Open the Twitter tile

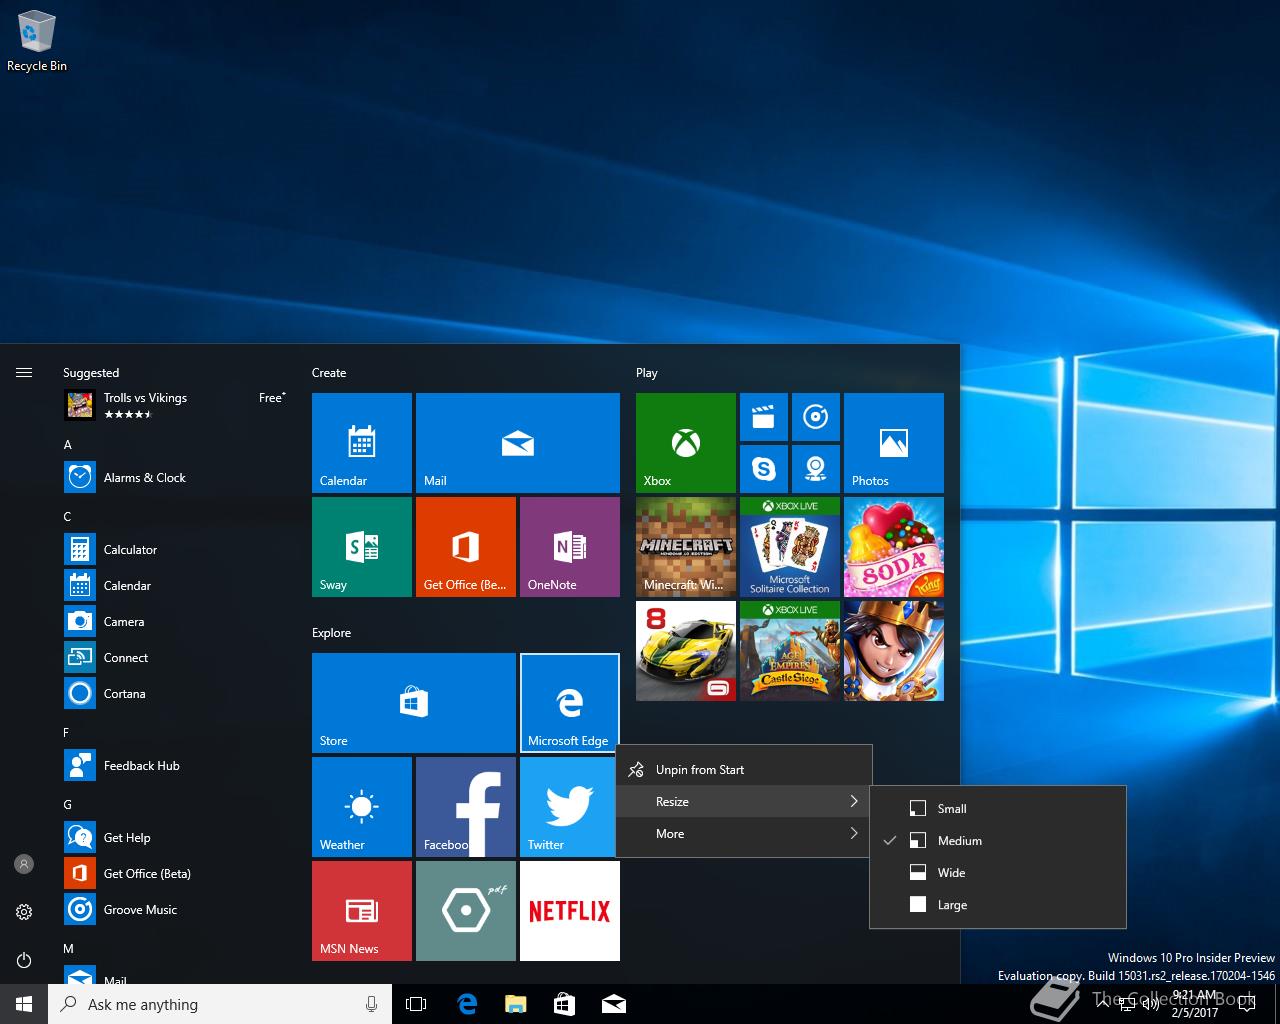pyautogui.click(x=567, y=807)
